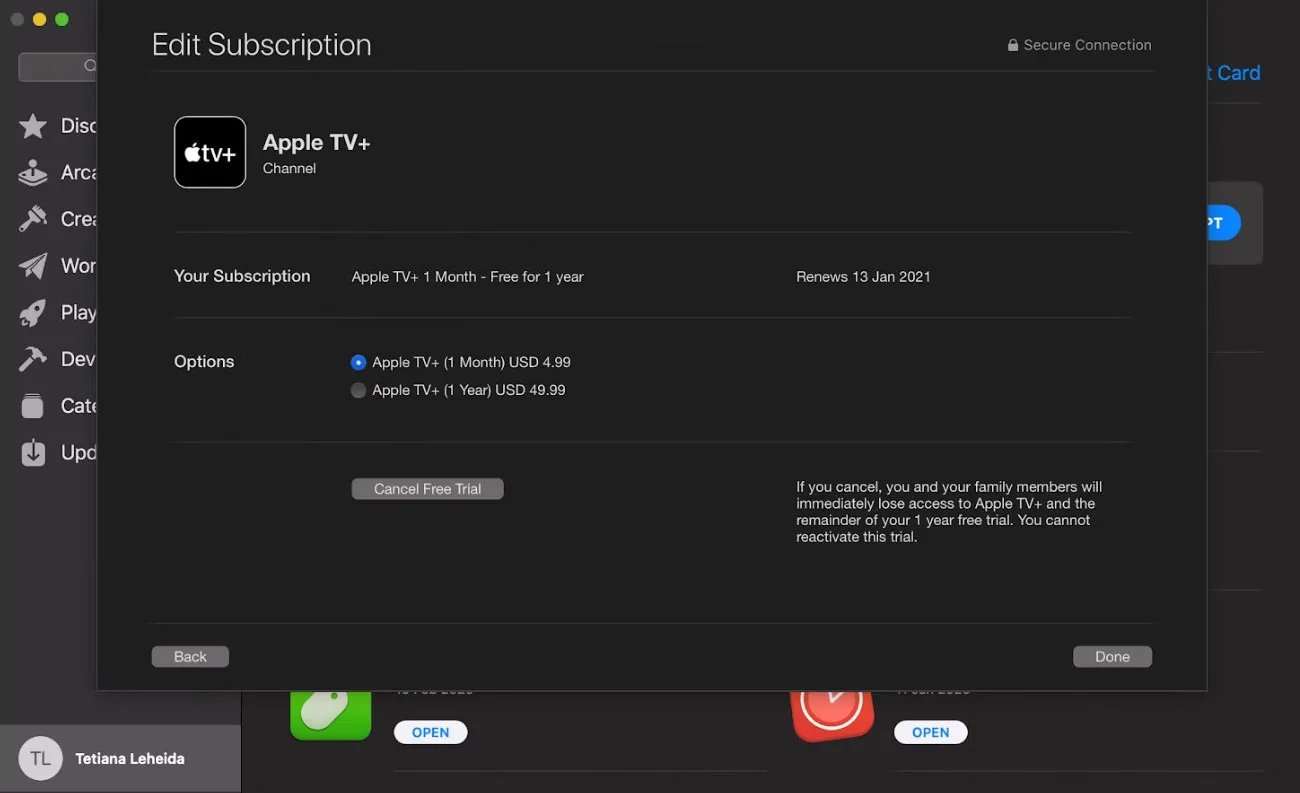Click OPEN next to red clock app

pyautogui.click(x=931, y=732)
